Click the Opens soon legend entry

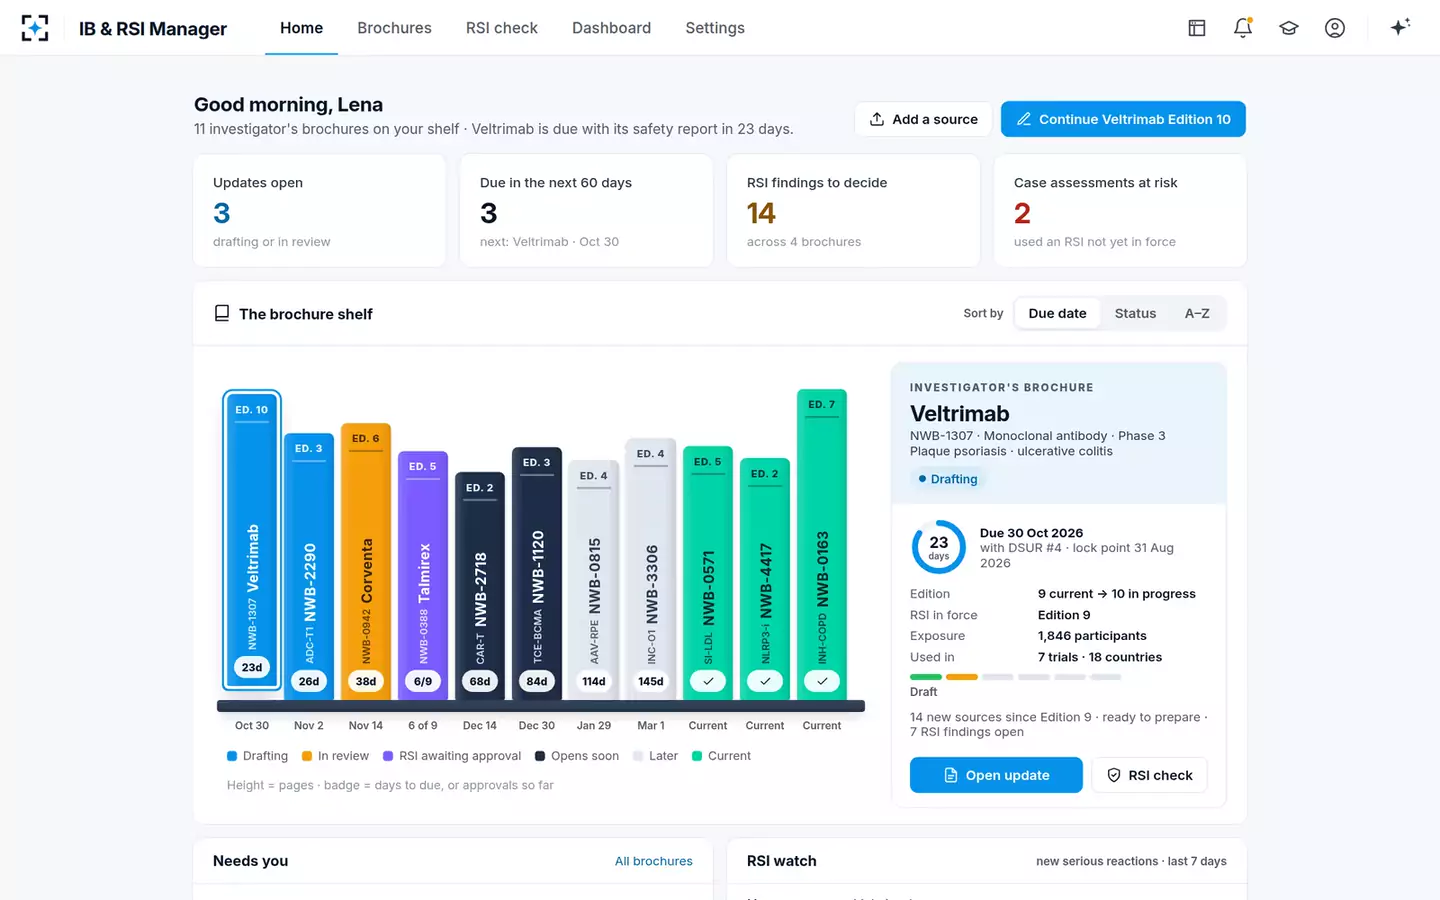click(x=577, y=756)
